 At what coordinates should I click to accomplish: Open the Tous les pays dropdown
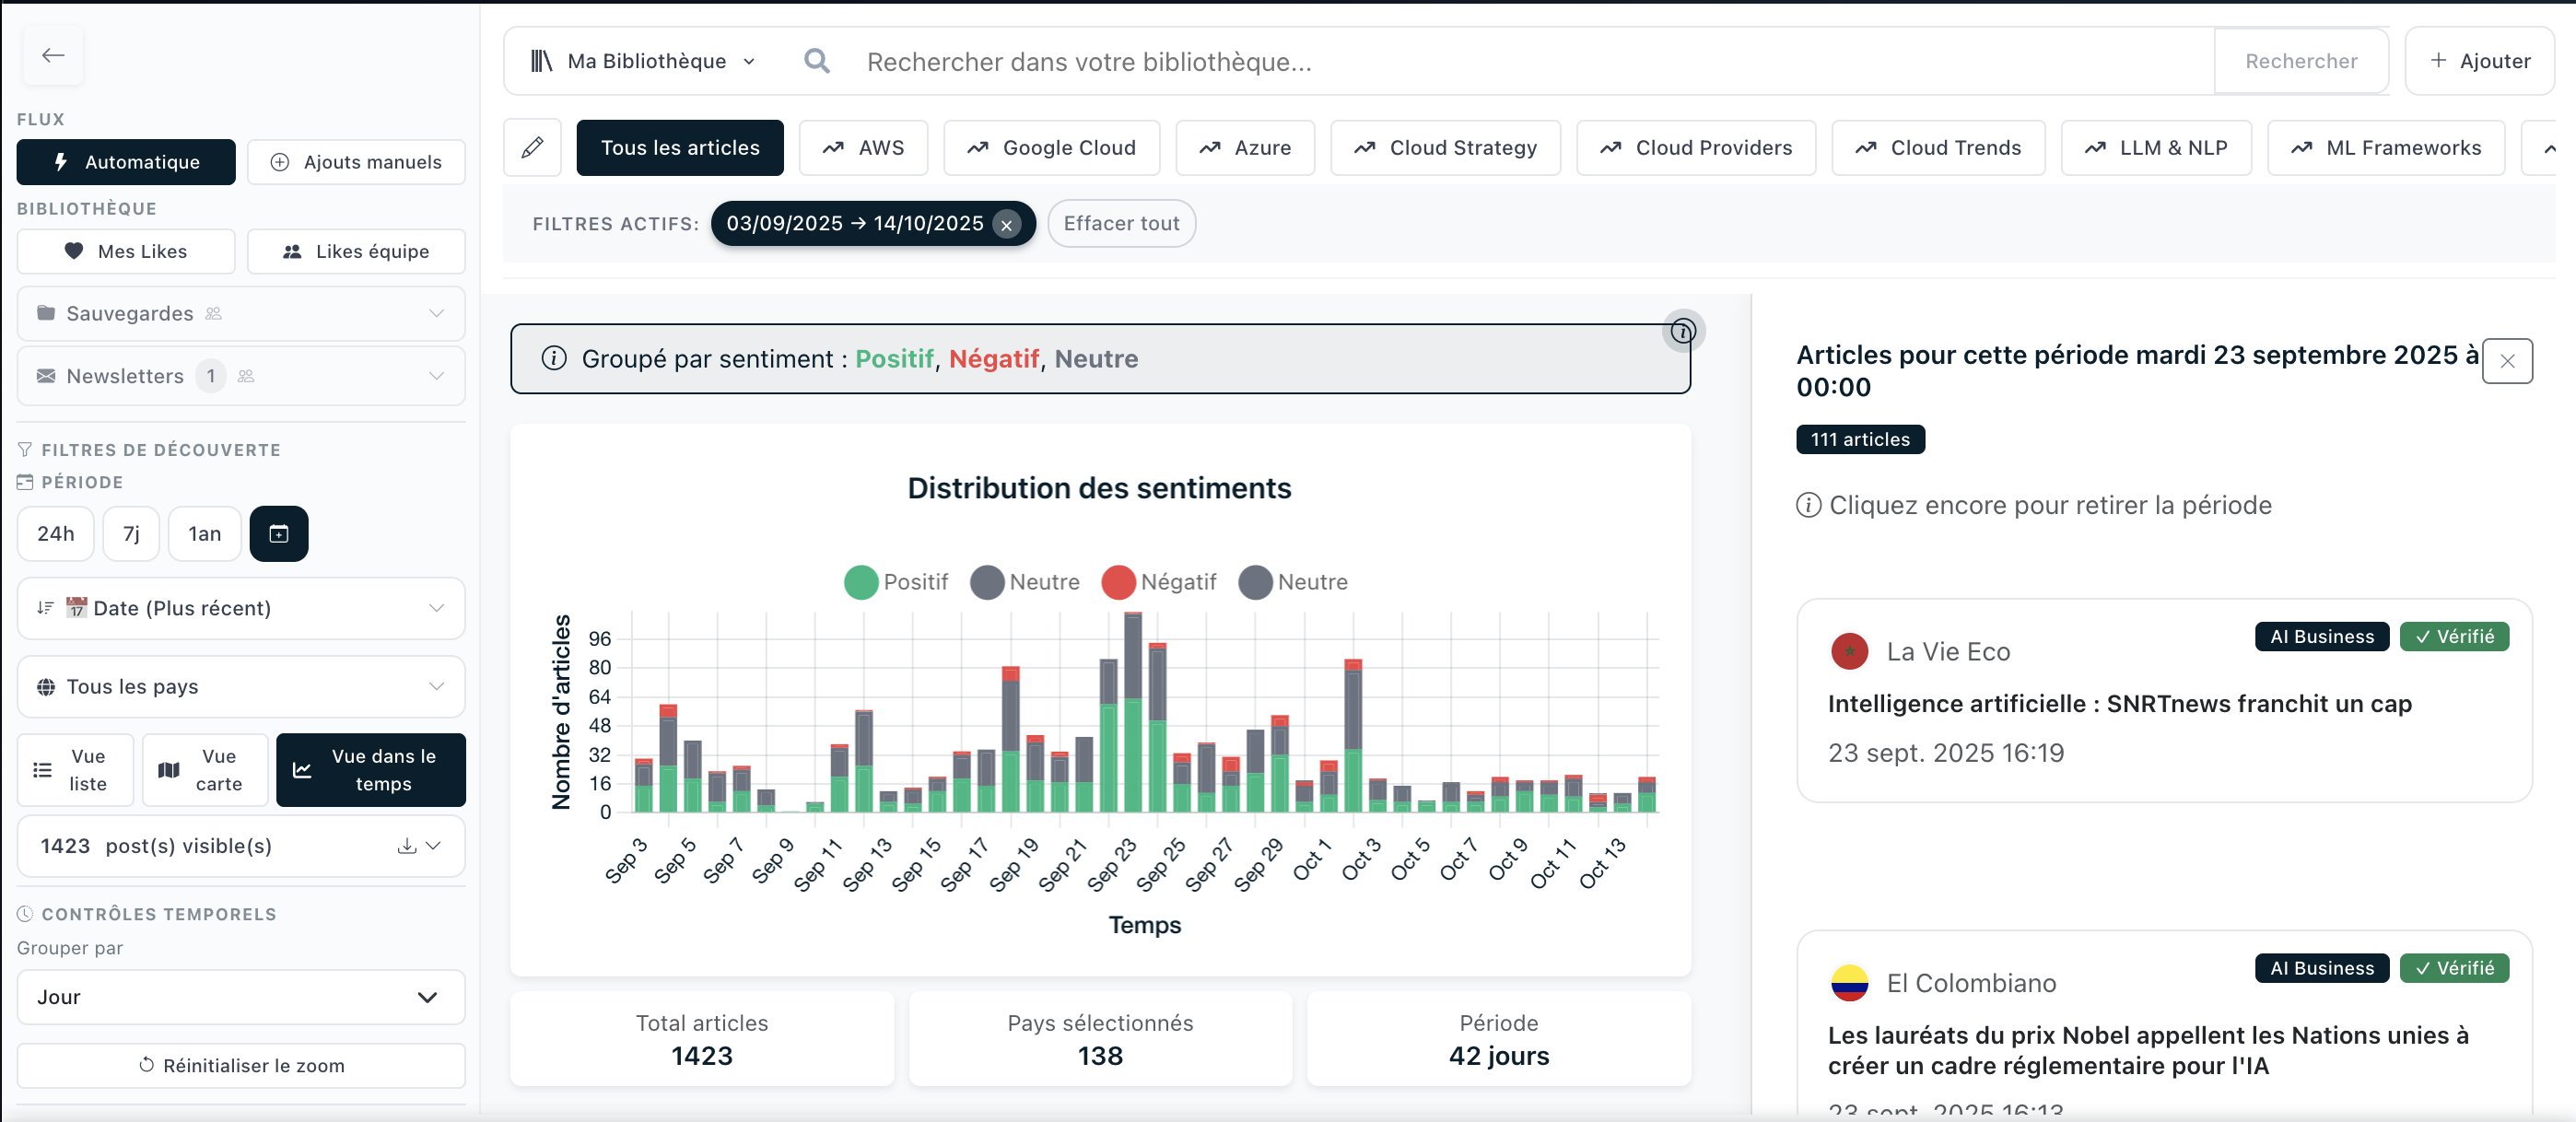(x=241, y=687)
